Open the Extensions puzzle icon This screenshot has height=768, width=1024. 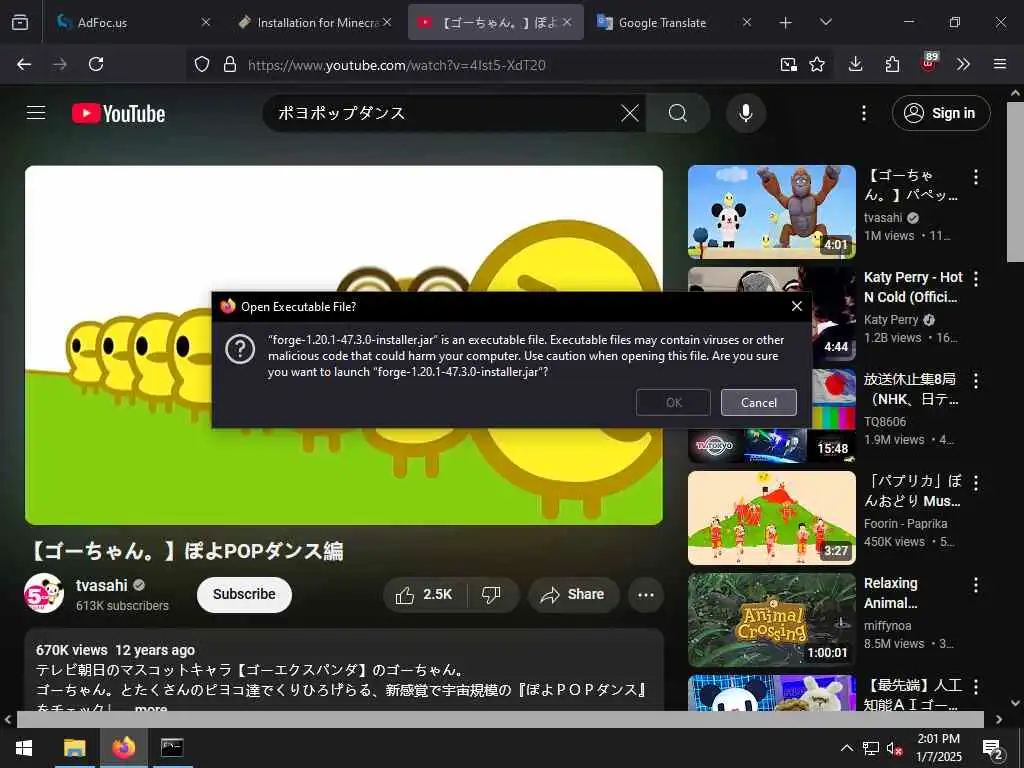(892, 64)
